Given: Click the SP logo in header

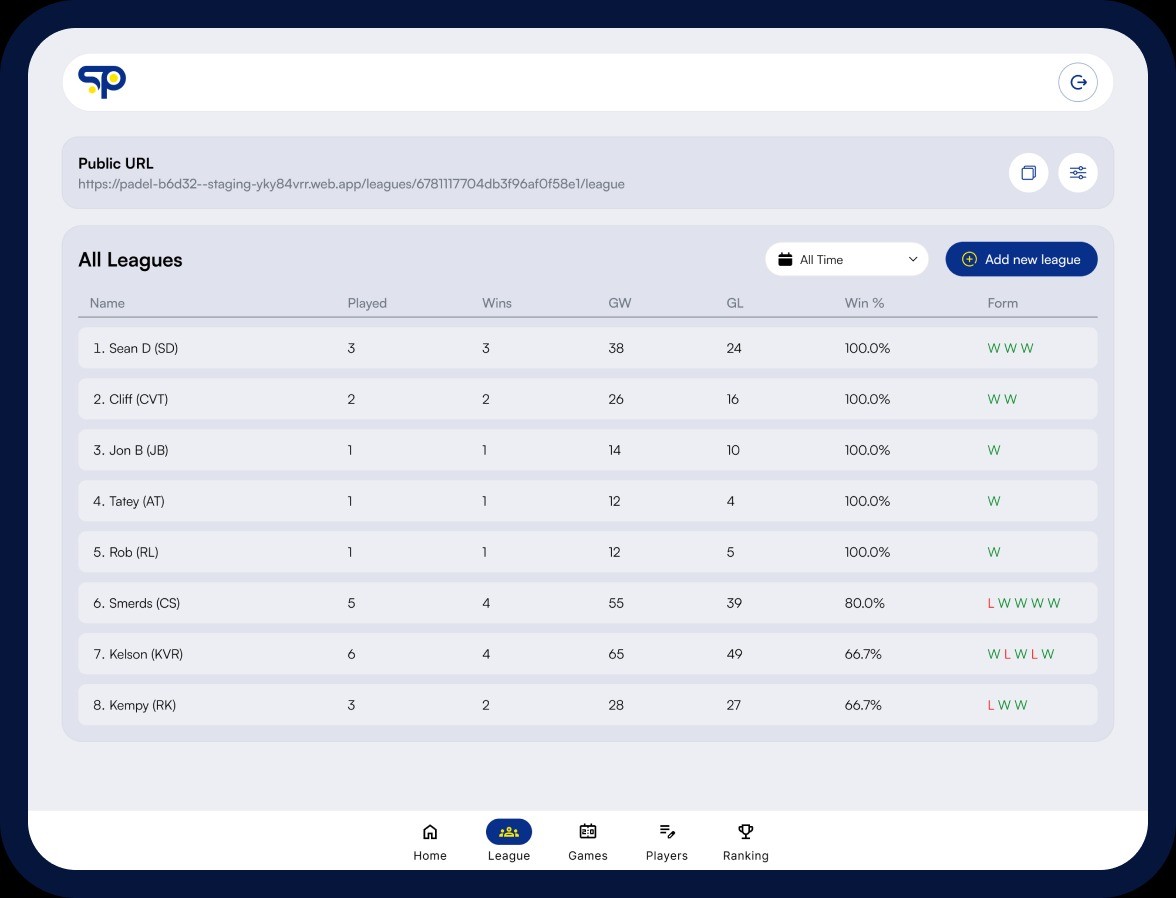Looking at the screenshot, I should [102, 81].
